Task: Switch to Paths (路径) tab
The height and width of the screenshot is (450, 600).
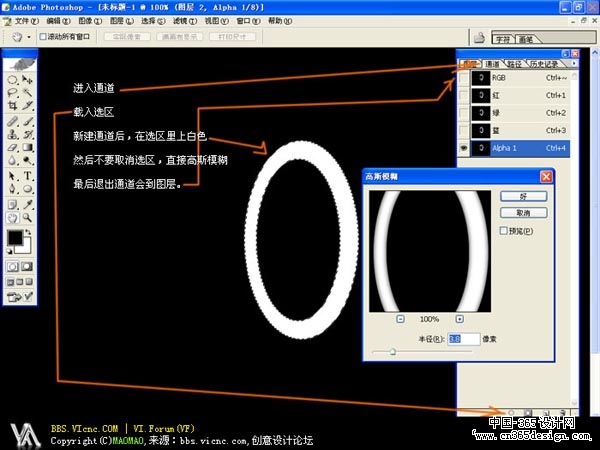Action: [515, 64]
